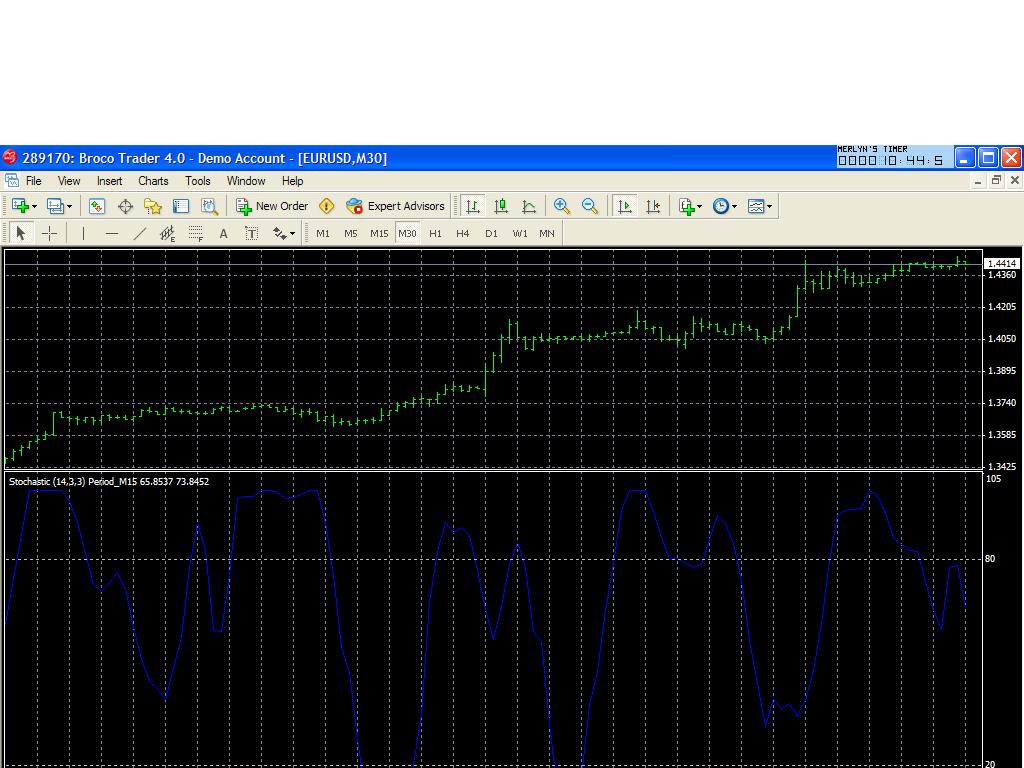The width and height of the screenshot is (1024, 768).
Task: Click the New Order button
Action: click(x=272, y=206)
